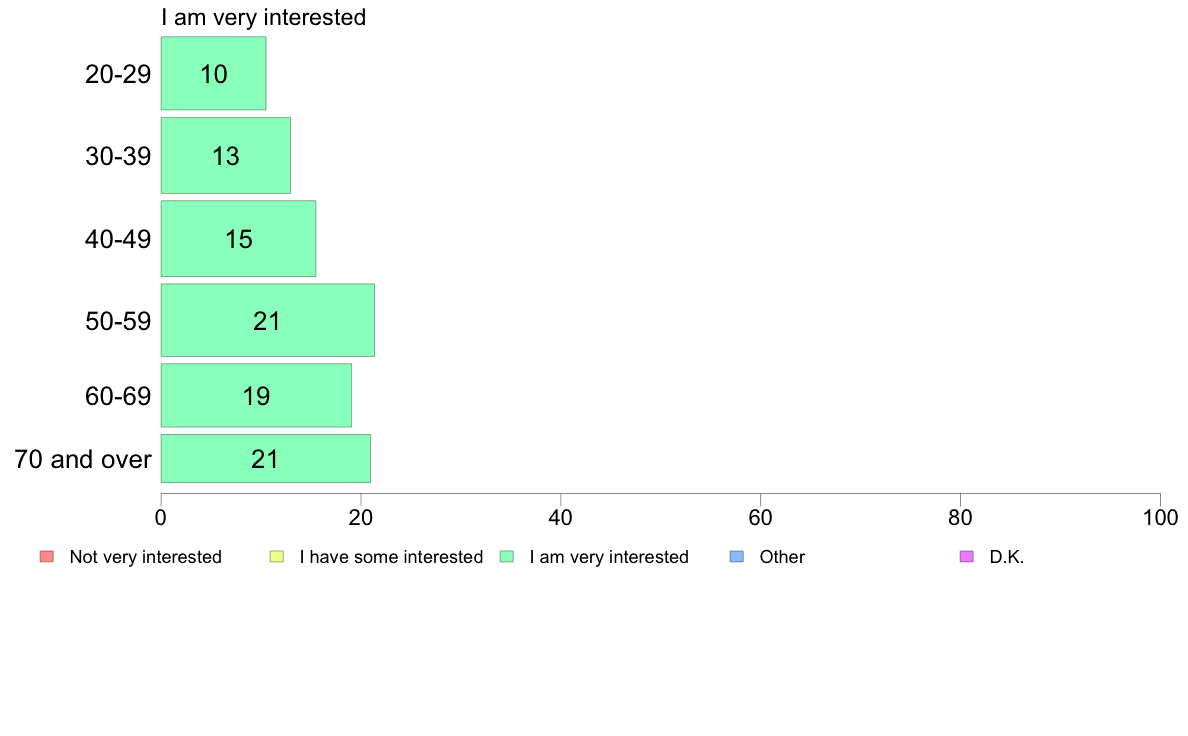Select the 70 and over bar
Image resolution: width=1188 pixels, height=736 pixels.
click(265, 459)
